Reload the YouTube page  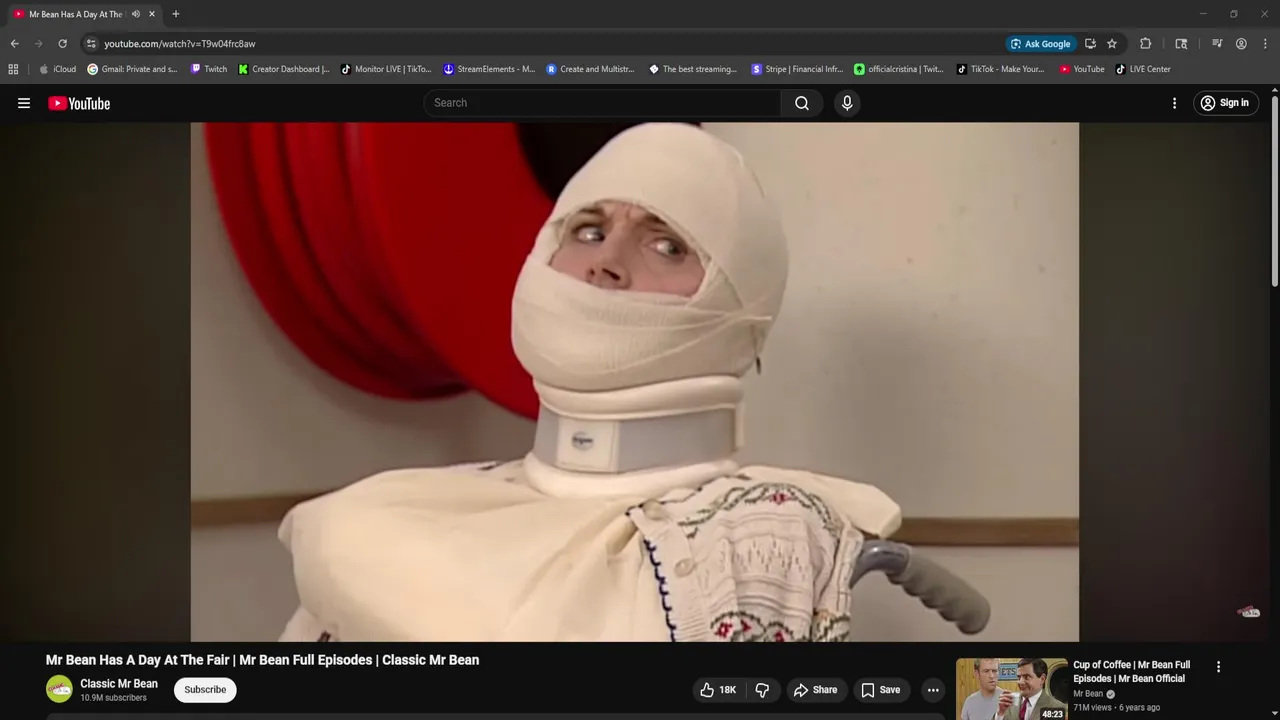[62, 44]
